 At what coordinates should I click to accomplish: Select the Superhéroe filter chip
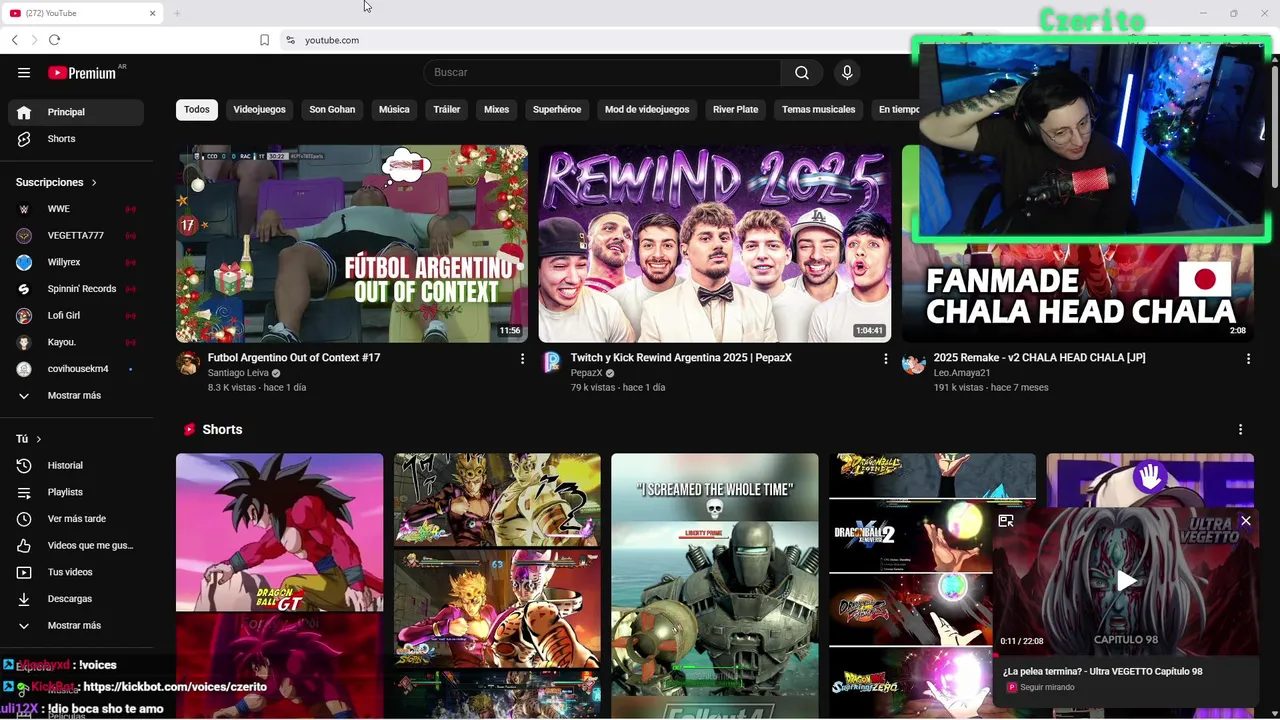point(557,109)
